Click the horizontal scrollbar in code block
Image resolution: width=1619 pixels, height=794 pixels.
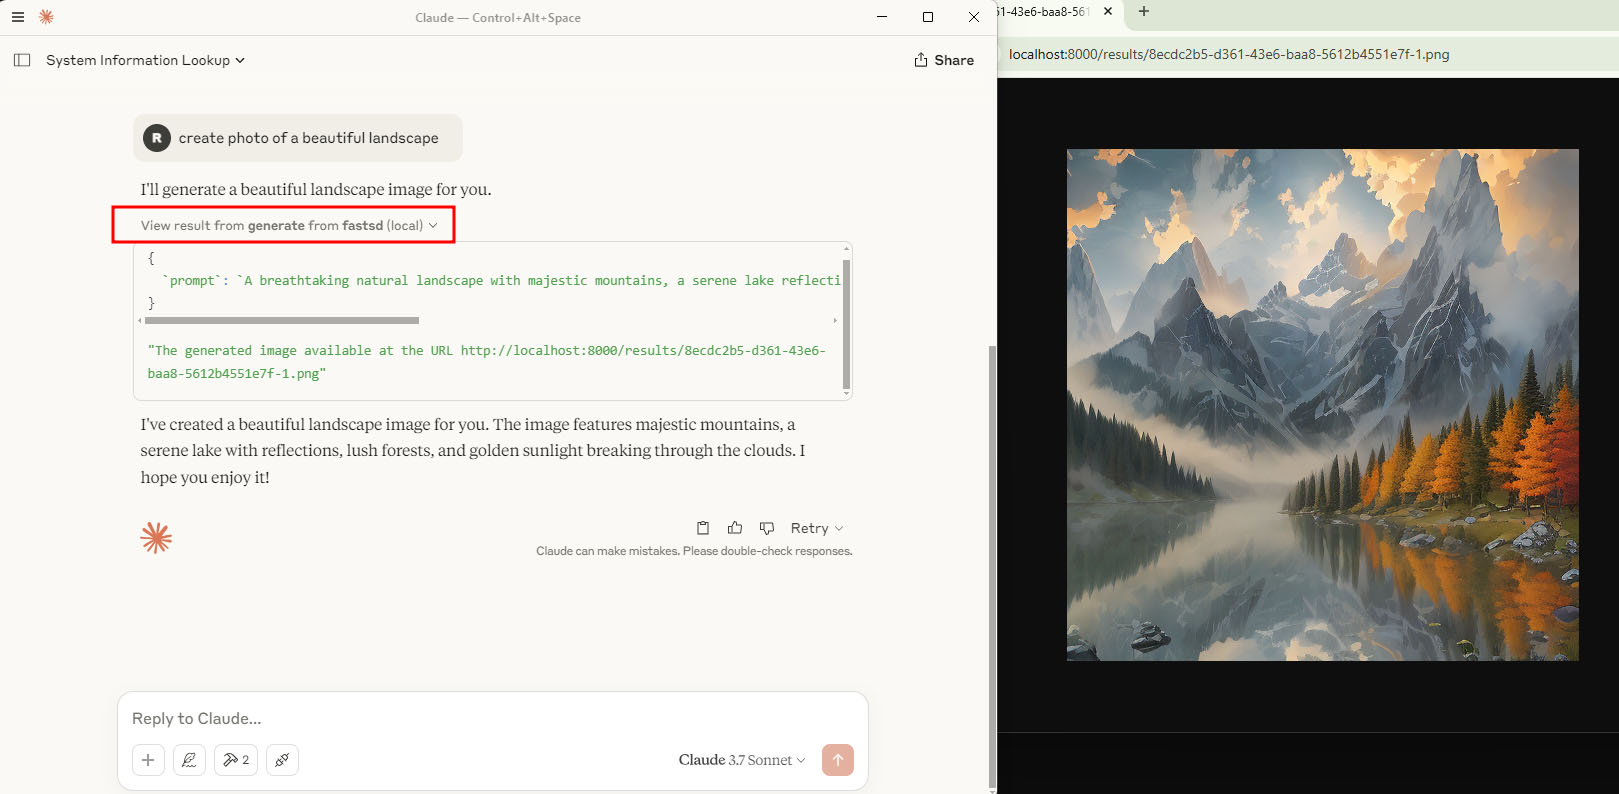[x=282, y=321]
